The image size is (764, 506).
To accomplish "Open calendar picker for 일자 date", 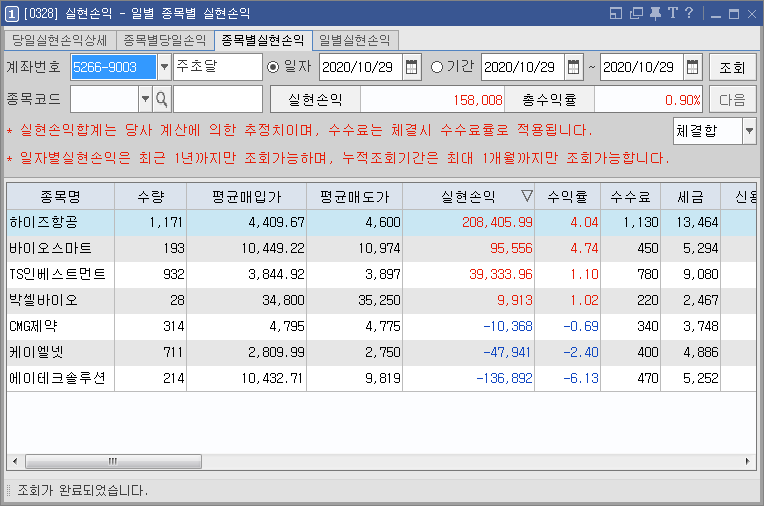I will pos(411,67).
